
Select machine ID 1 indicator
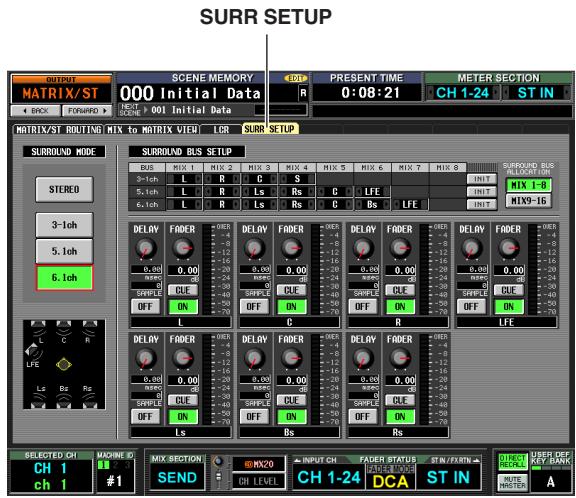103,465
